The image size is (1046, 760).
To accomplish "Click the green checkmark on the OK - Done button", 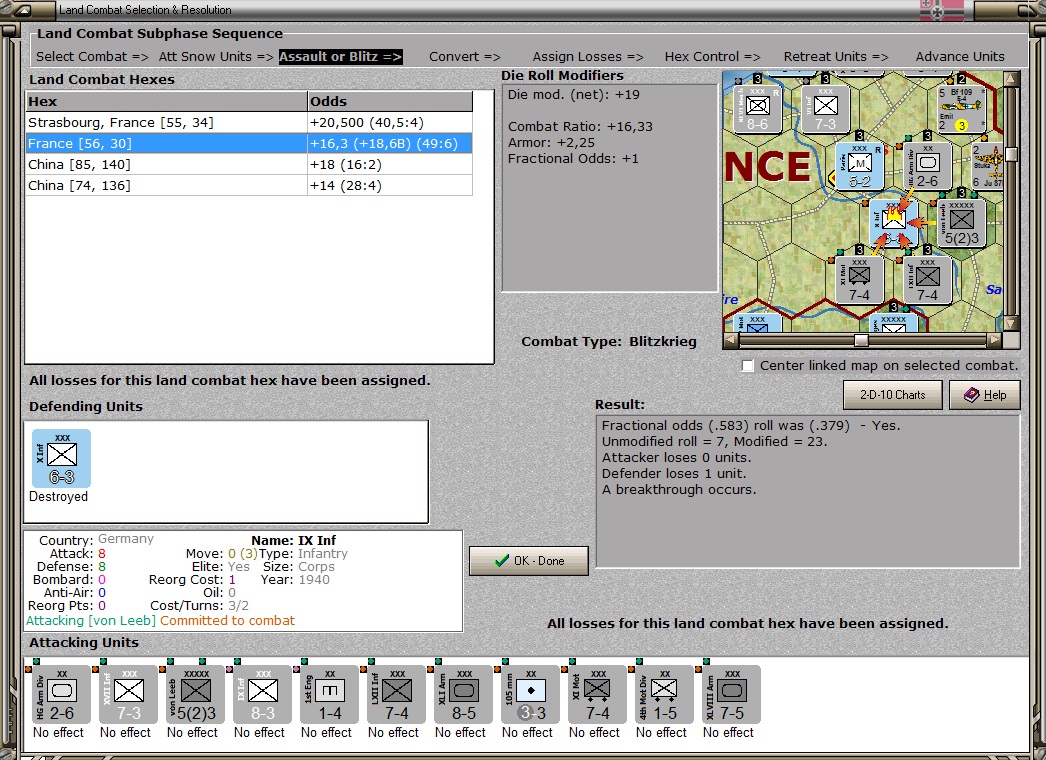I will [x=502, y=560].
